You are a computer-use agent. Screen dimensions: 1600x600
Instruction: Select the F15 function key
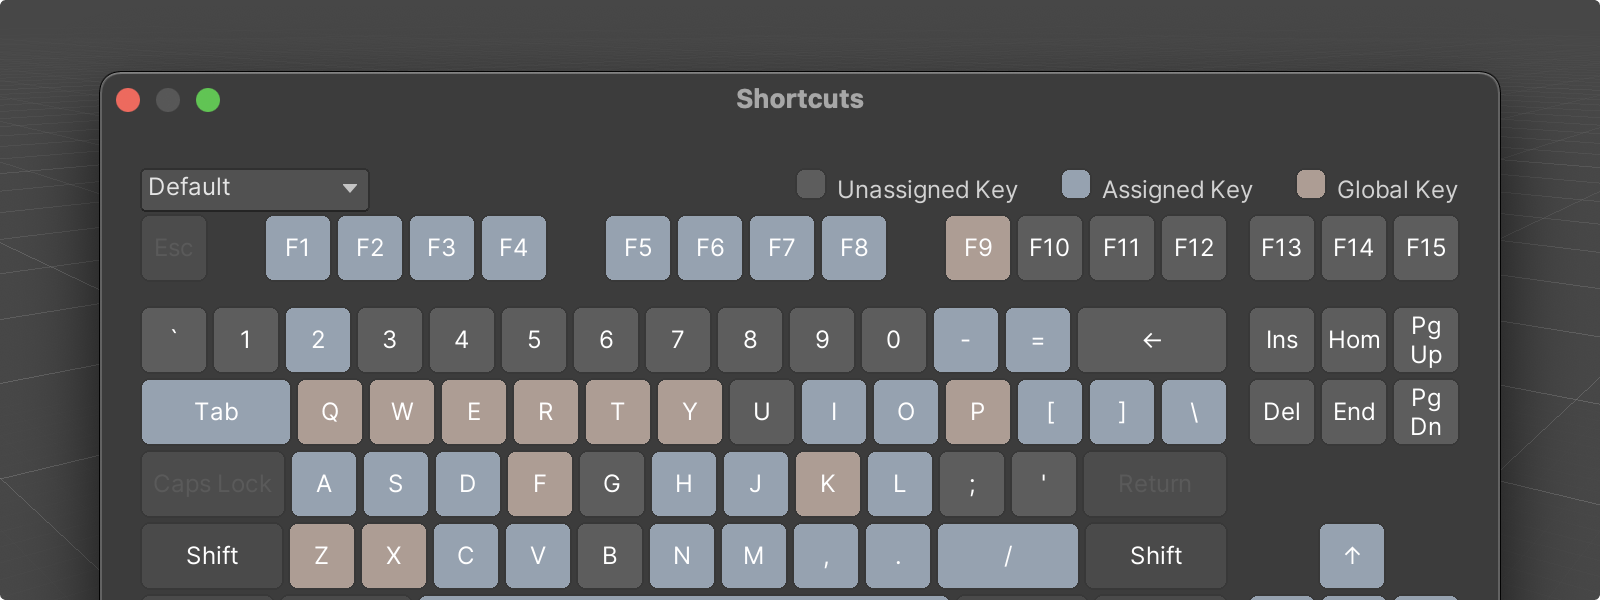tap(1425, 248)
